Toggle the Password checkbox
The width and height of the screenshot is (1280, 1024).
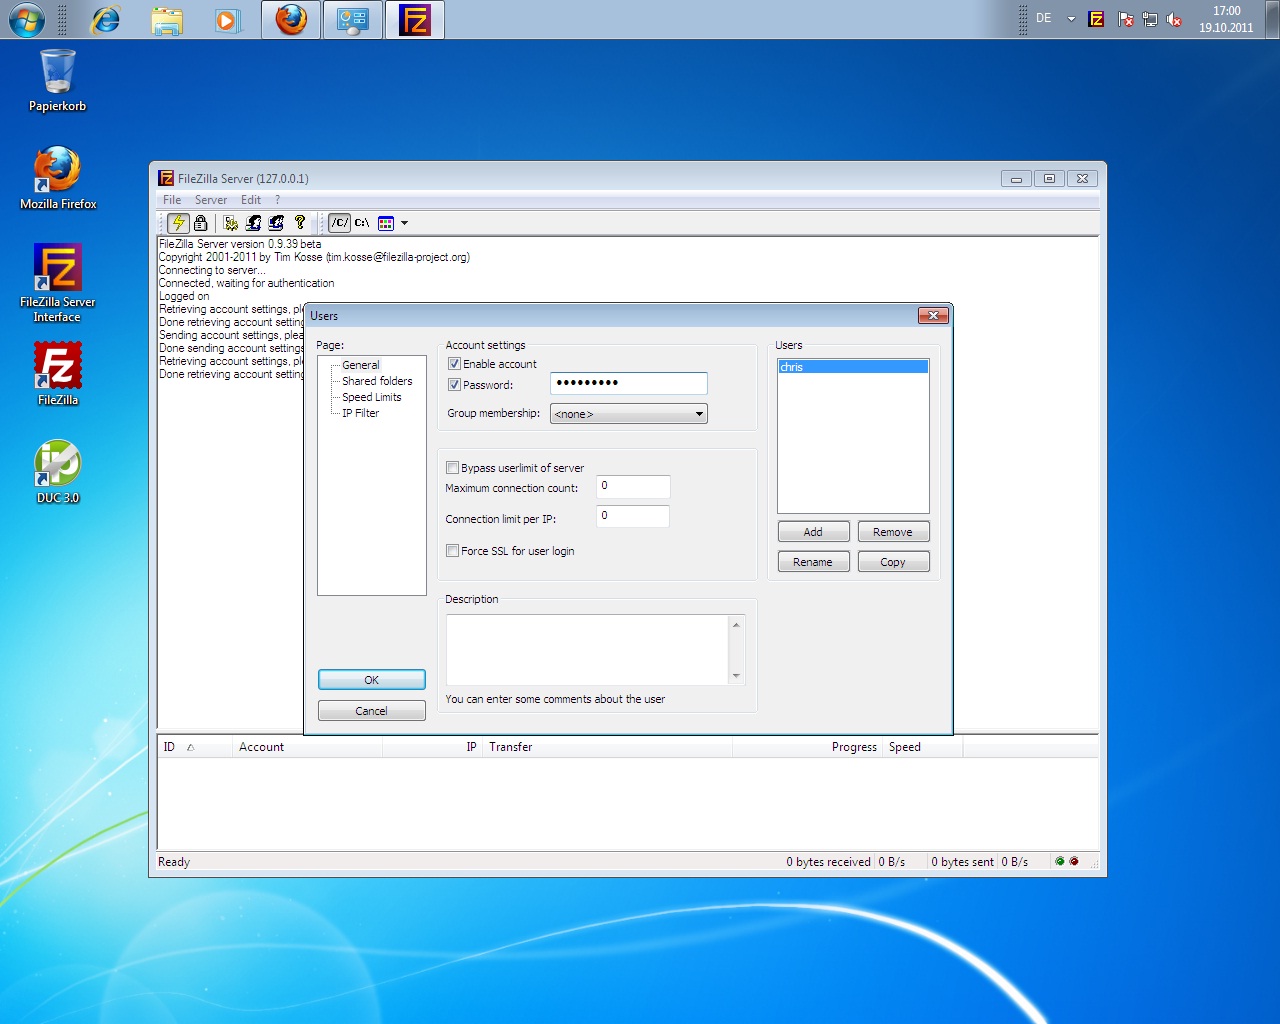454,385
